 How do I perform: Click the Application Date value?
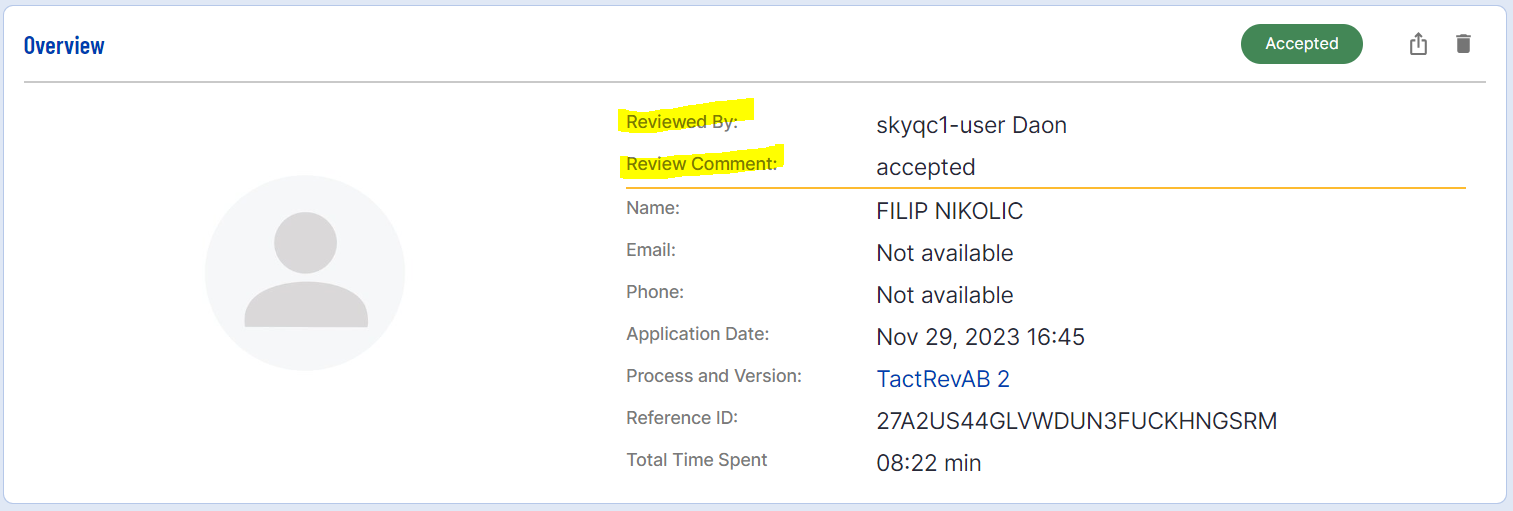pos(980,337)
